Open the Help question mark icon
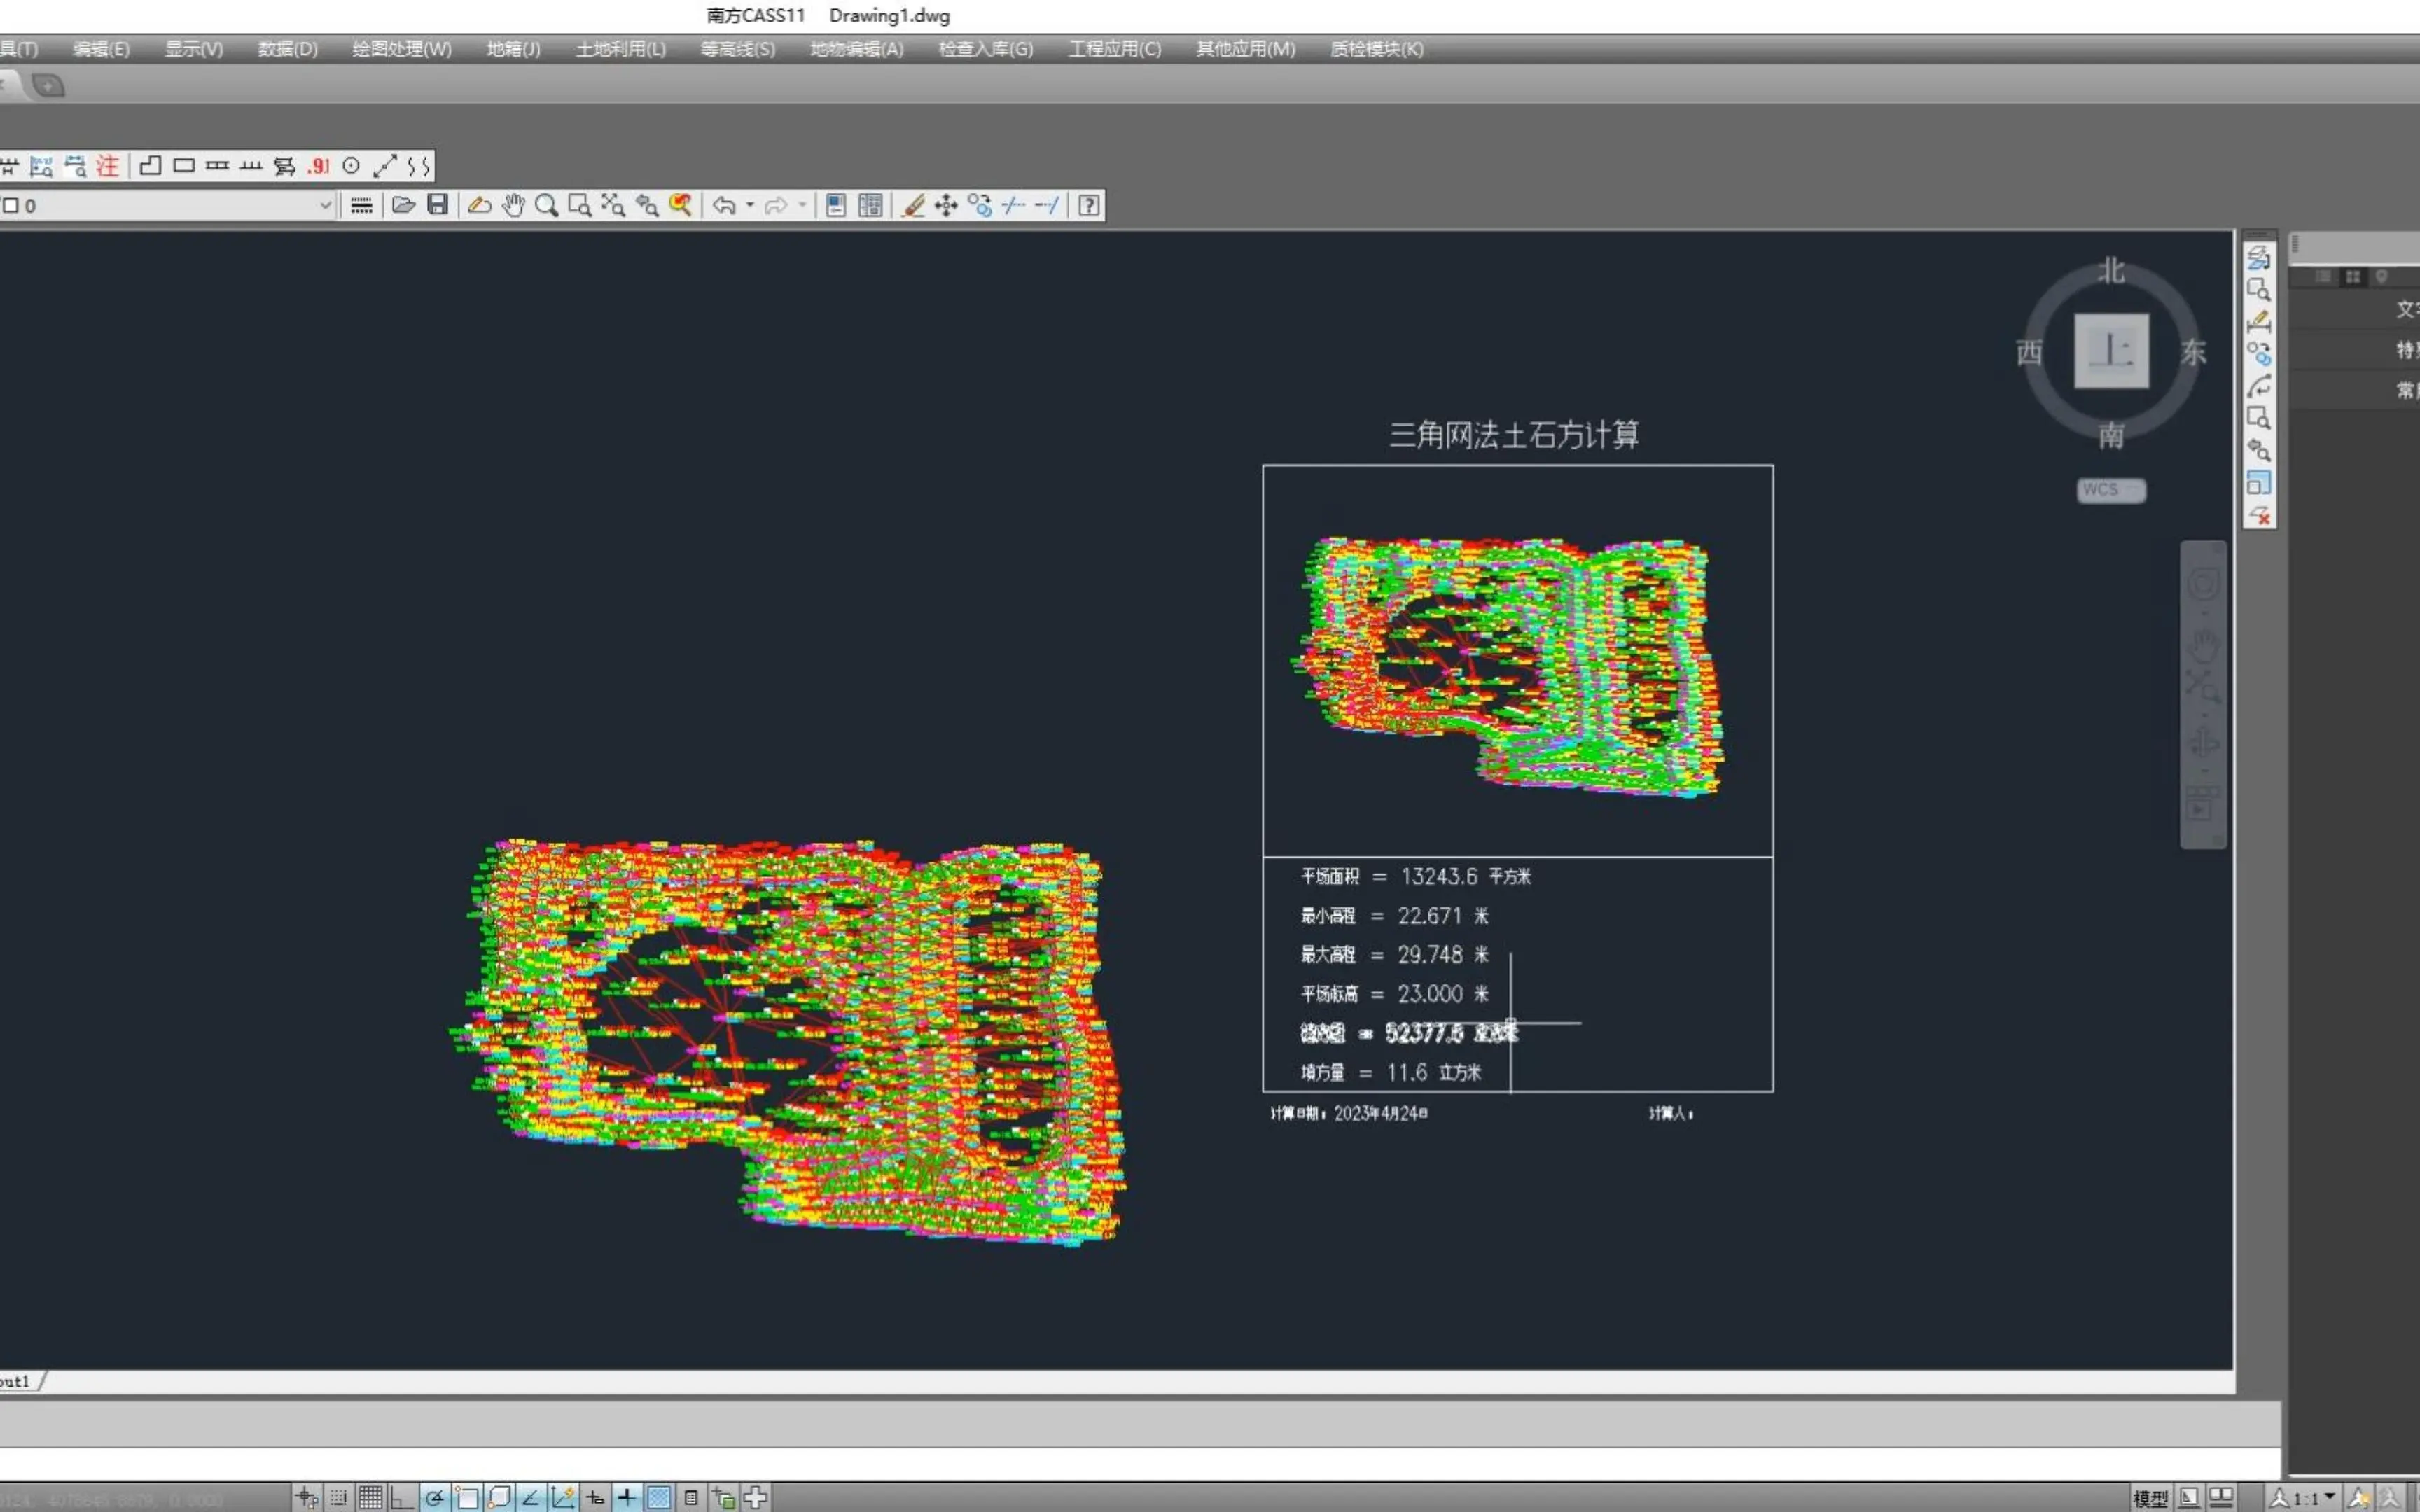The height and width of the screenshot is (1512, 2420). [1089, 205]
